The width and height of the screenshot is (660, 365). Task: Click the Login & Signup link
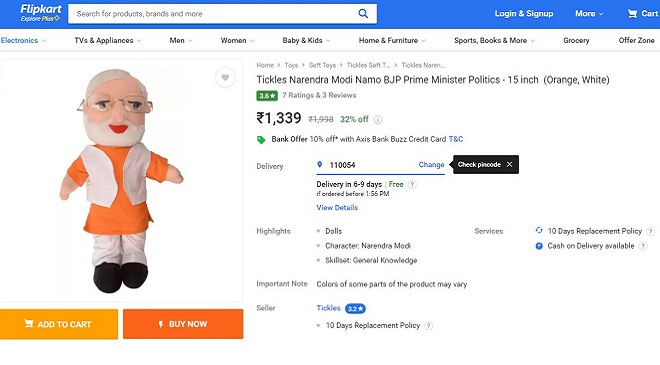524,13
